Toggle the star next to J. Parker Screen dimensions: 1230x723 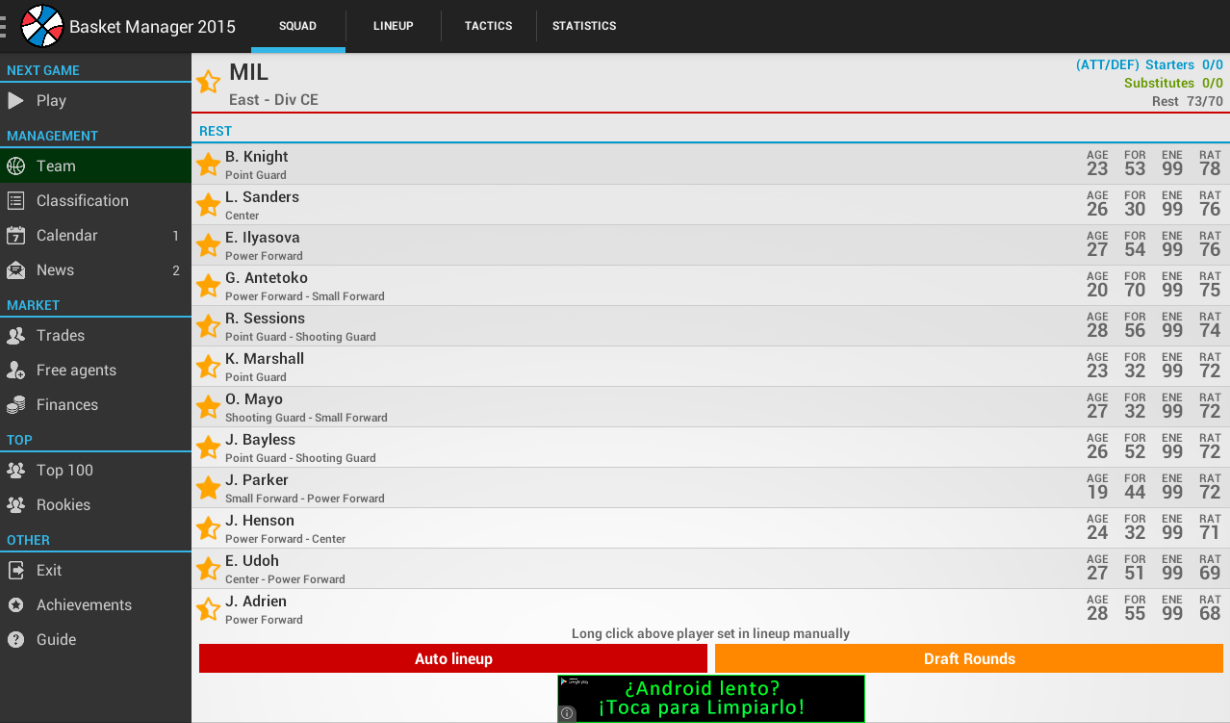[x=208, y=488]
